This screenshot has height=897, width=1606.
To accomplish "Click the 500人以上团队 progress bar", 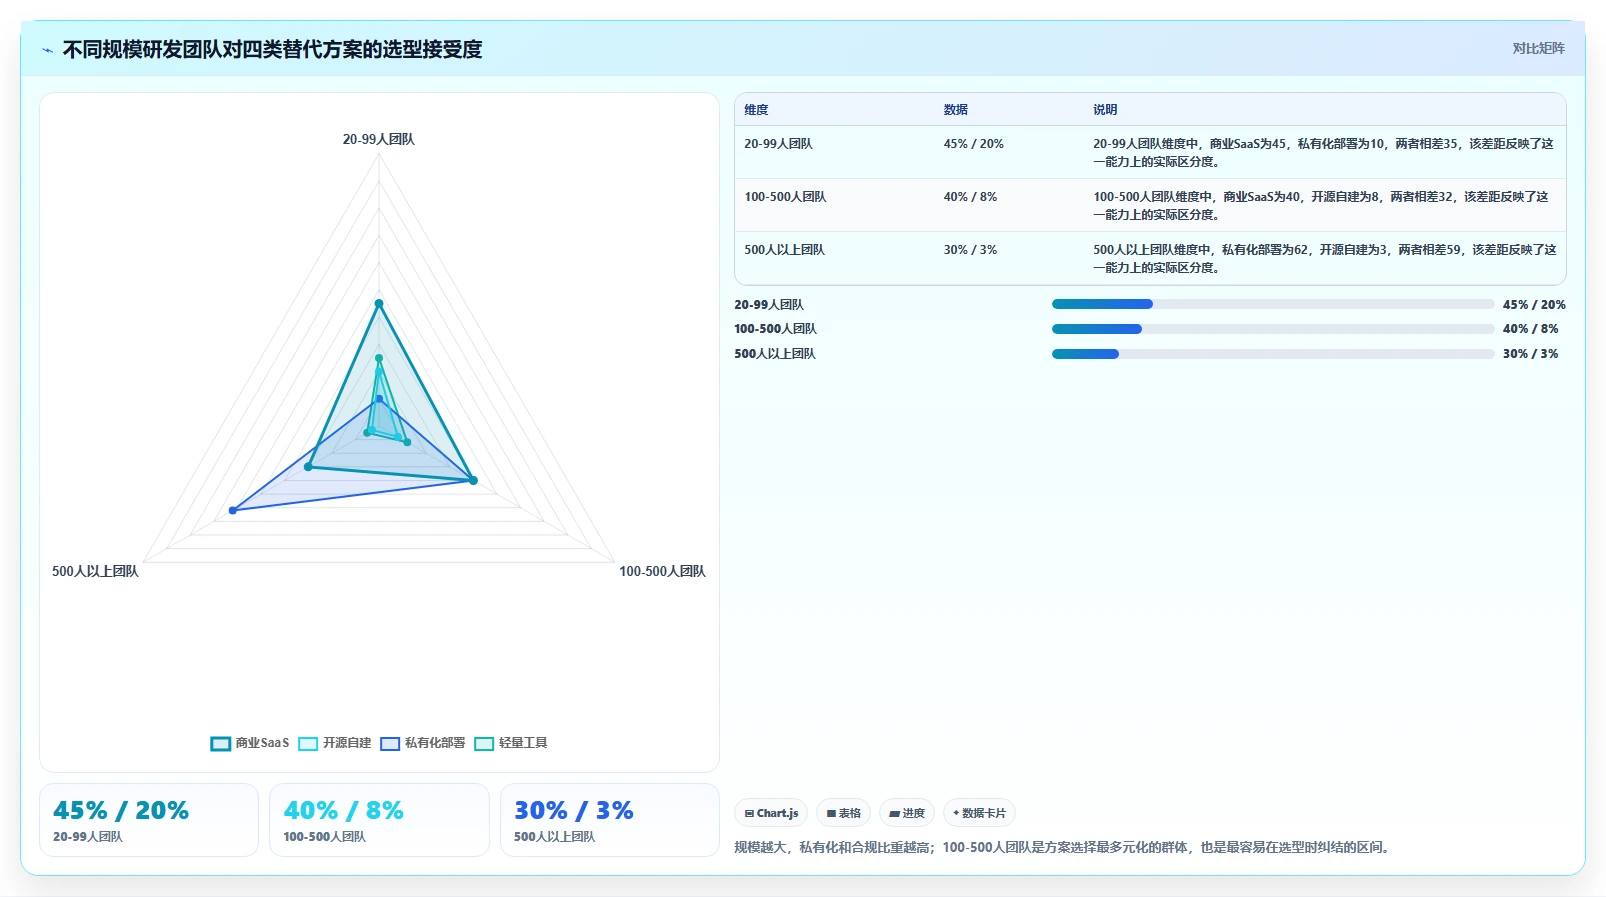I will click(1273, 354).
